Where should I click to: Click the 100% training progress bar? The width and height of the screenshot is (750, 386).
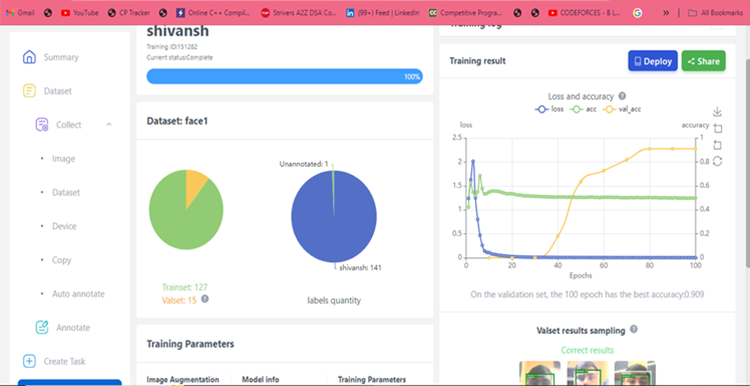click(285, 77)
